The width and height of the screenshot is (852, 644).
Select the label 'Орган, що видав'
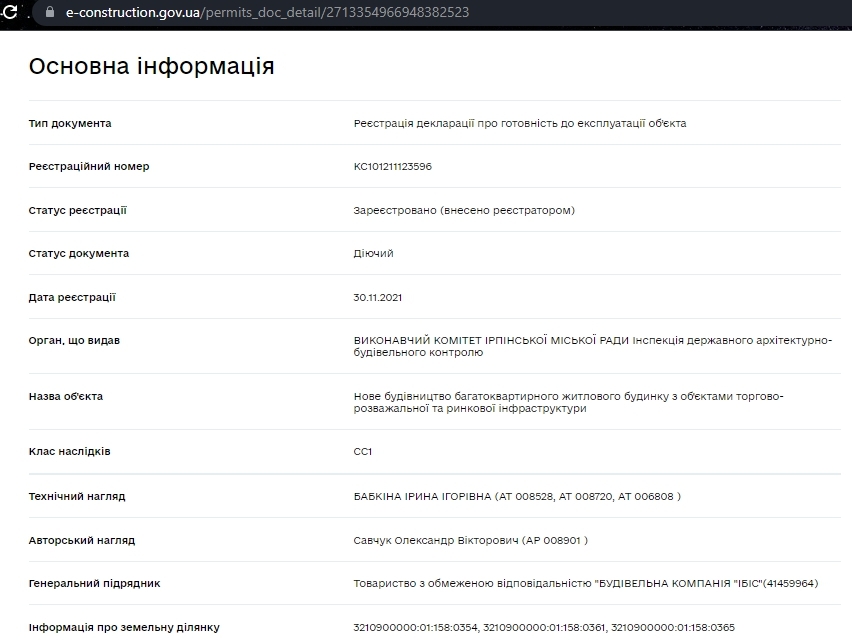(74, 341)
